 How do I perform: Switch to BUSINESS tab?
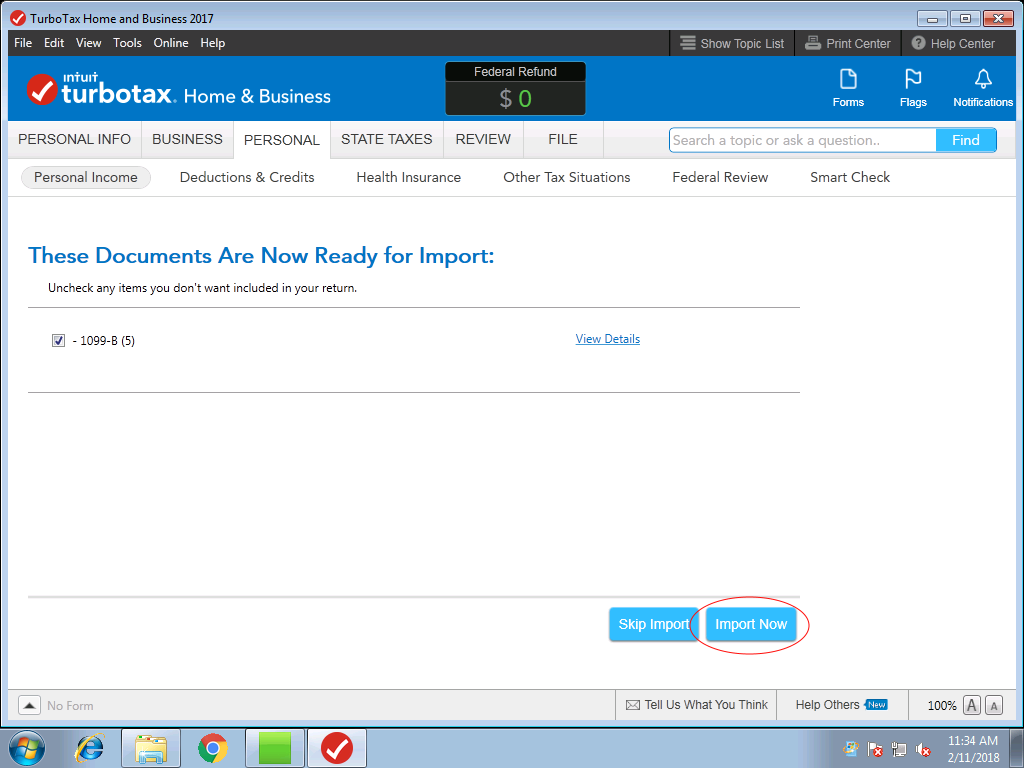click(x=187, y=140)
